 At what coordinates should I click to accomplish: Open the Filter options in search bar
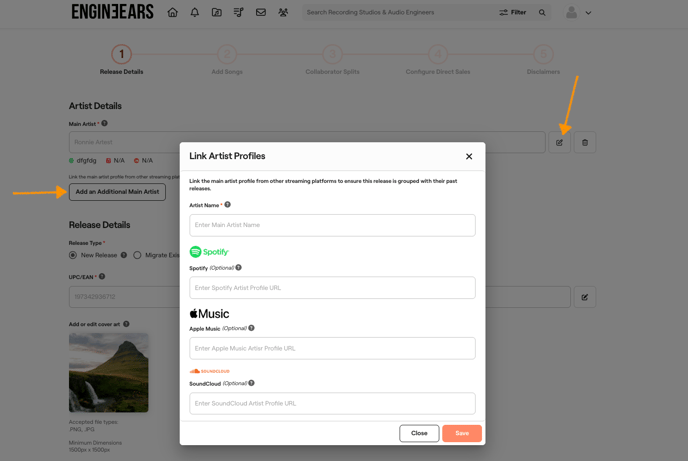pyautogui.click(x=513, y=13)
